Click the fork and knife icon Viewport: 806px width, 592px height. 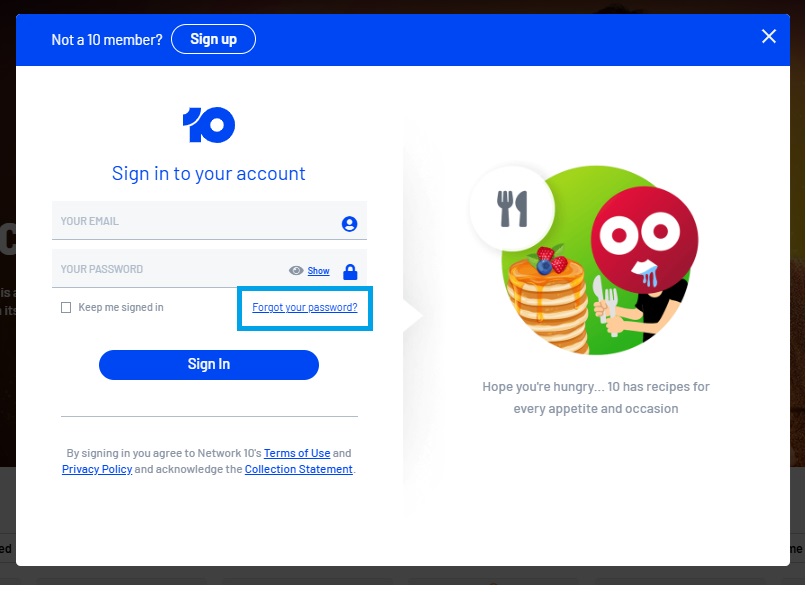coord(512,208)
